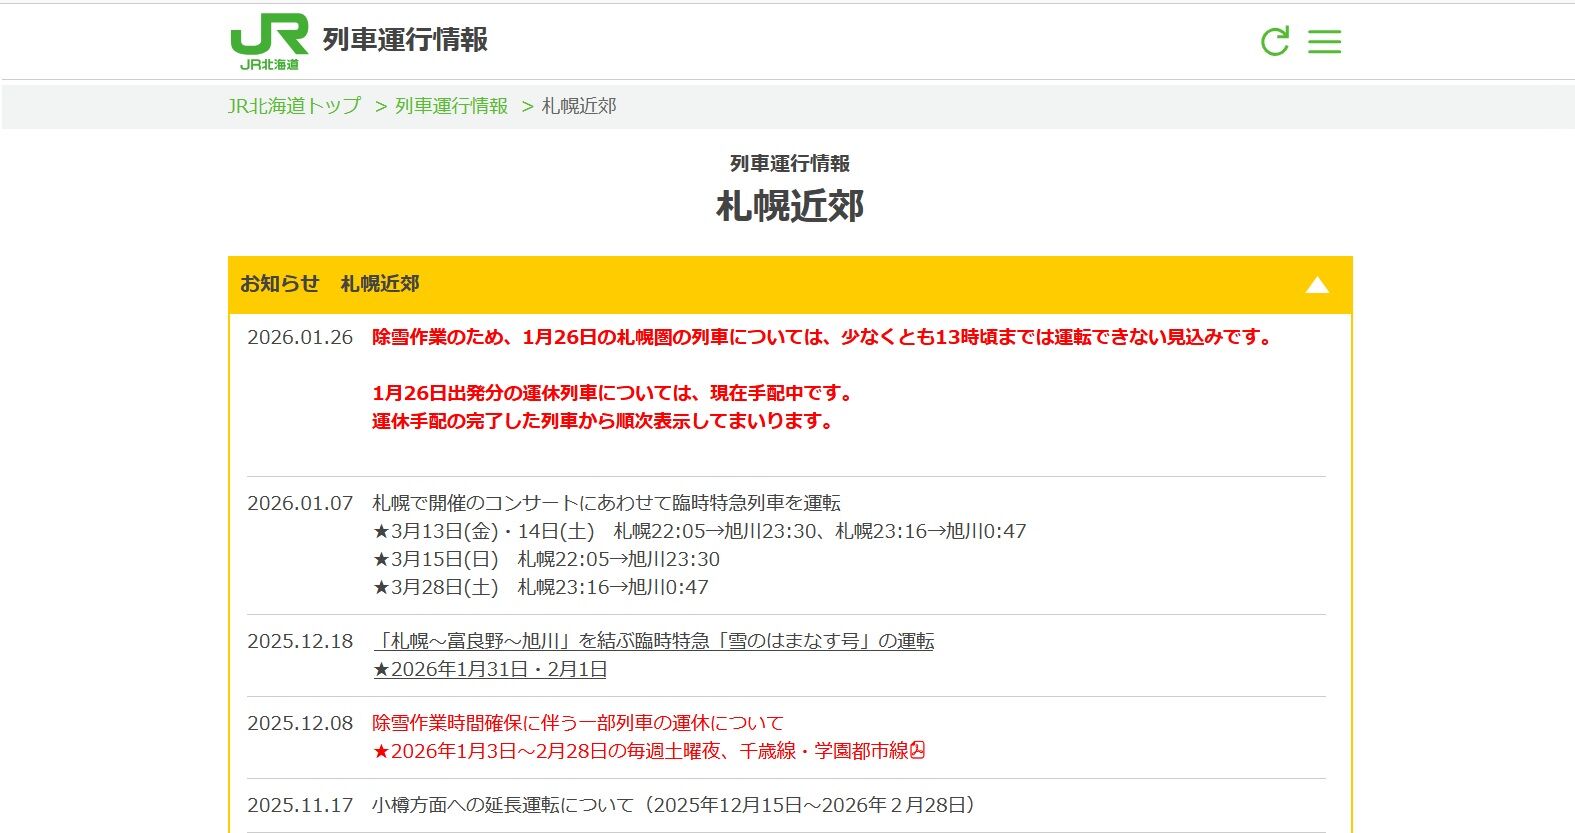Click the 札幌近郊 breadcrumb text
This screenshot has width=1575, height=833.
click(579, 106)
